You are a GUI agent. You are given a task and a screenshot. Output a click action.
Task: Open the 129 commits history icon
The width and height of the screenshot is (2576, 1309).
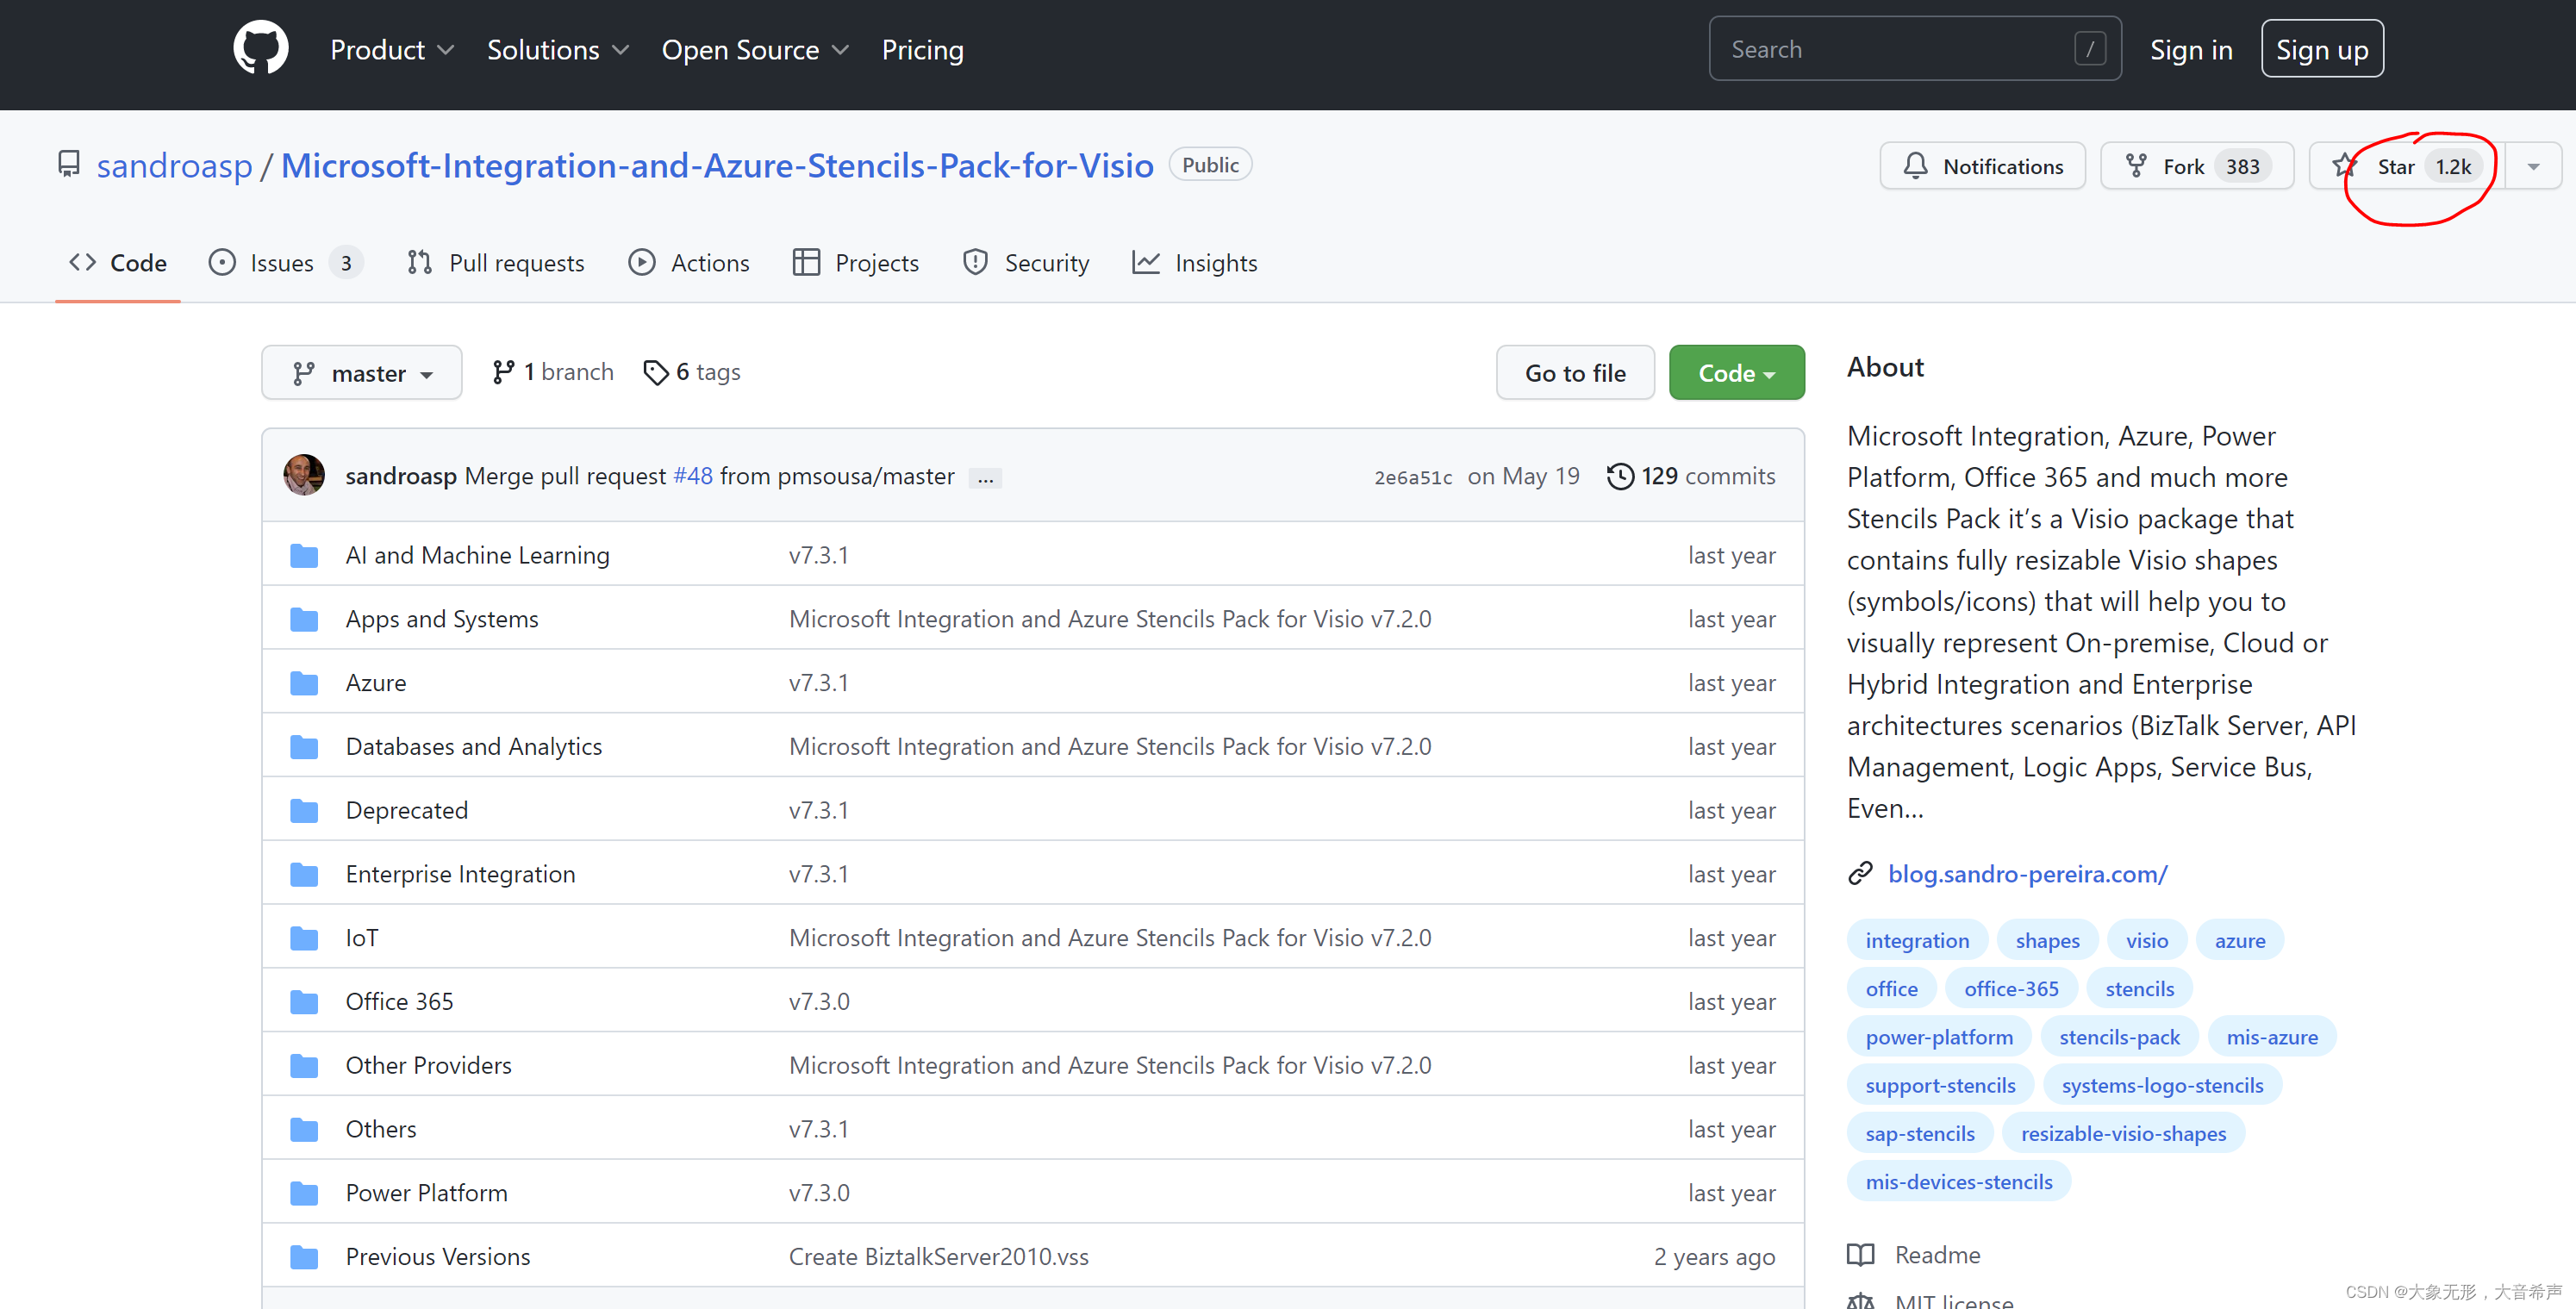(1619, 476)
